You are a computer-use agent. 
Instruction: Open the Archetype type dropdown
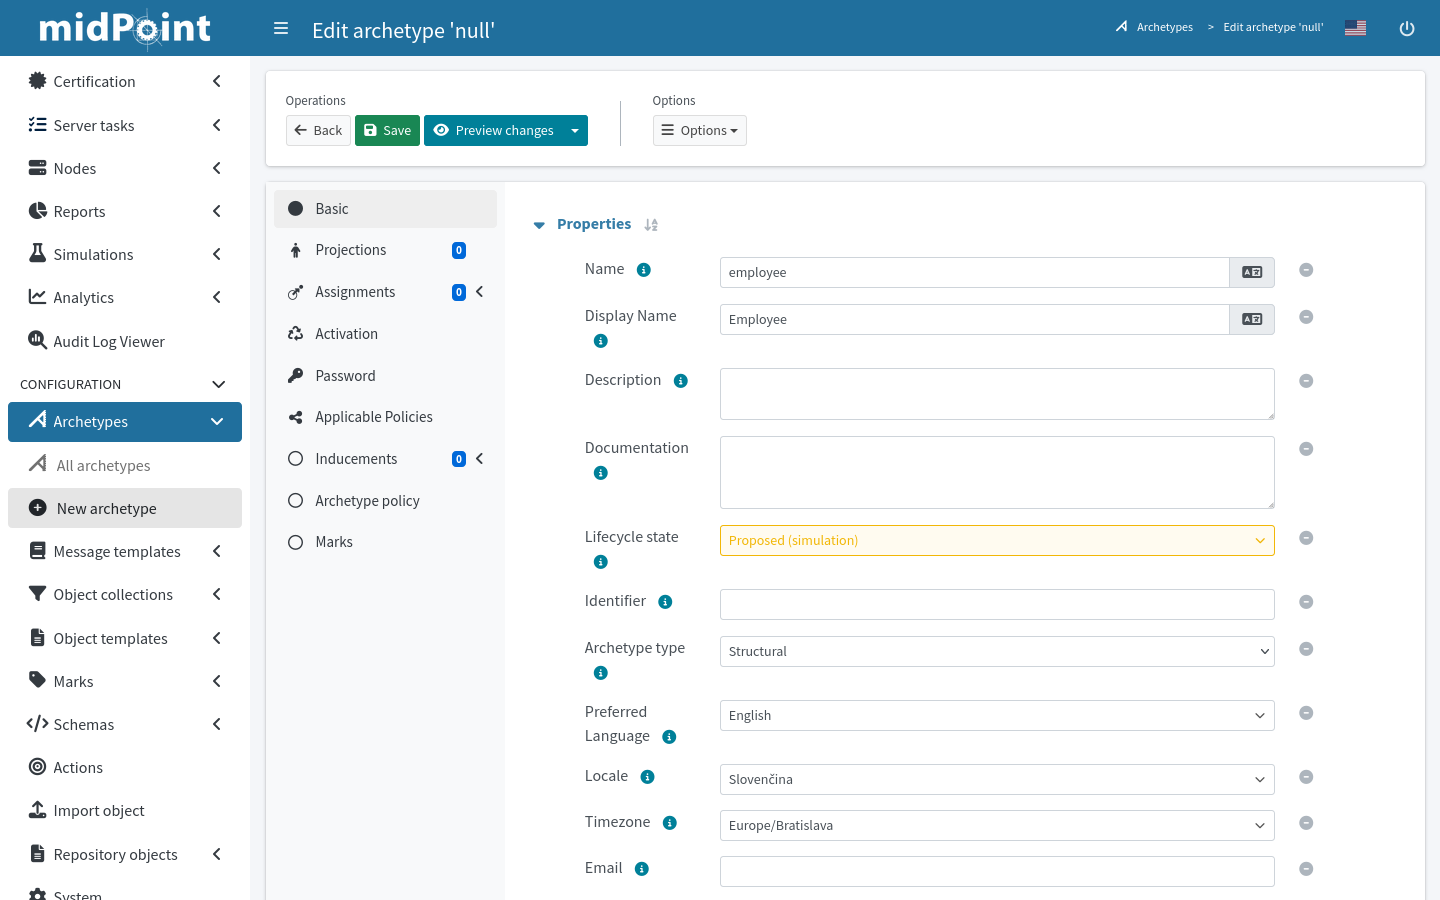996,652
